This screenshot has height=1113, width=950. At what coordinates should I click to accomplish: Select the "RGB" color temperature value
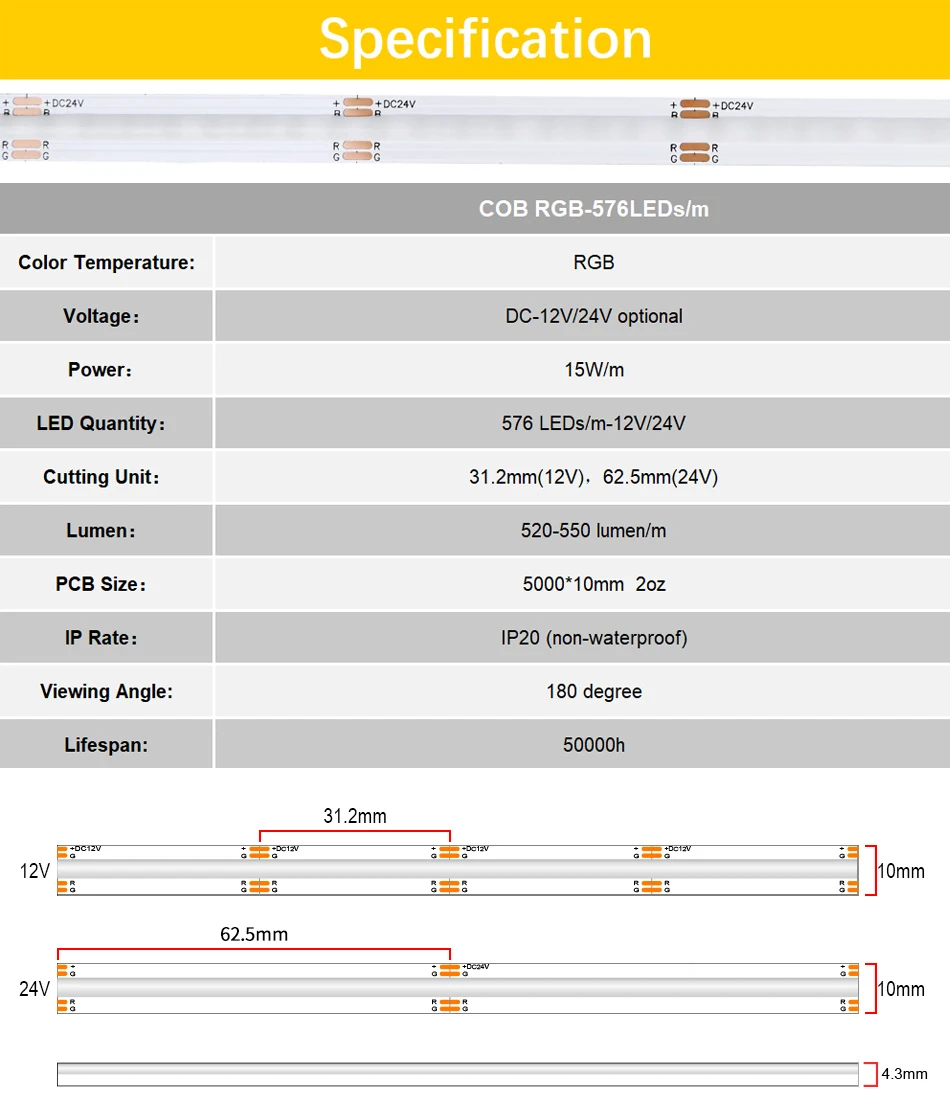[594, 263]
